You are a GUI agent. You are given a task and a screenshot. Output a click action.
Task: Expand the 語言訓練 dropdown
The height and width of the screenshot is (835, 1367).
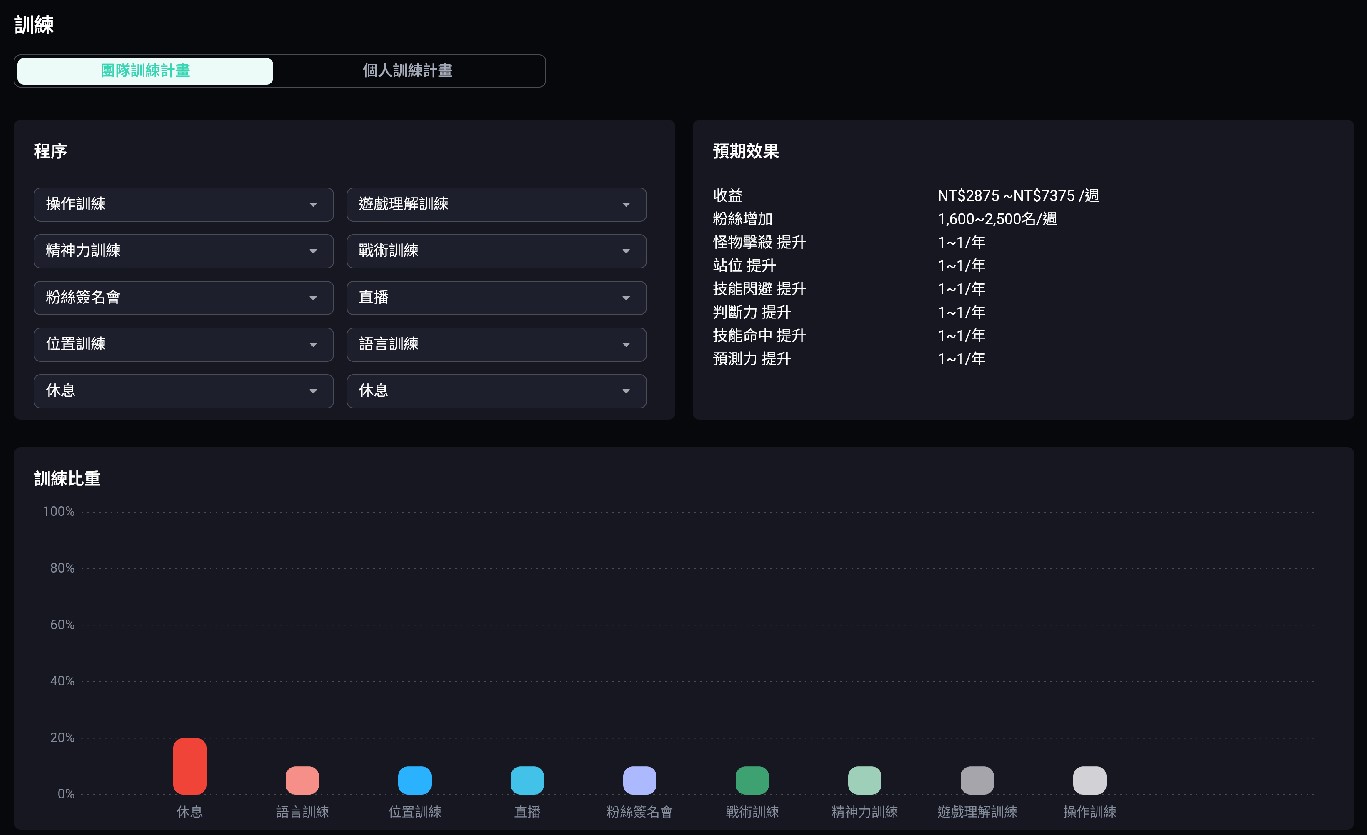[x=496, y=344]
